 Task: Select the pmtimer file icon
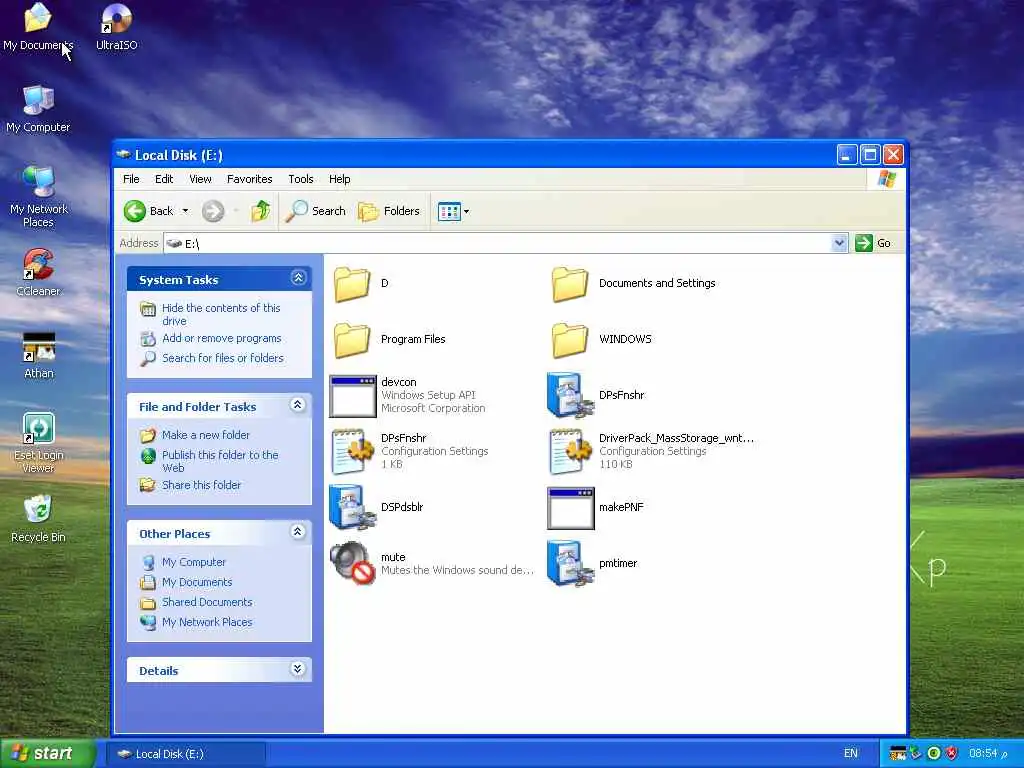coord(570,563)
